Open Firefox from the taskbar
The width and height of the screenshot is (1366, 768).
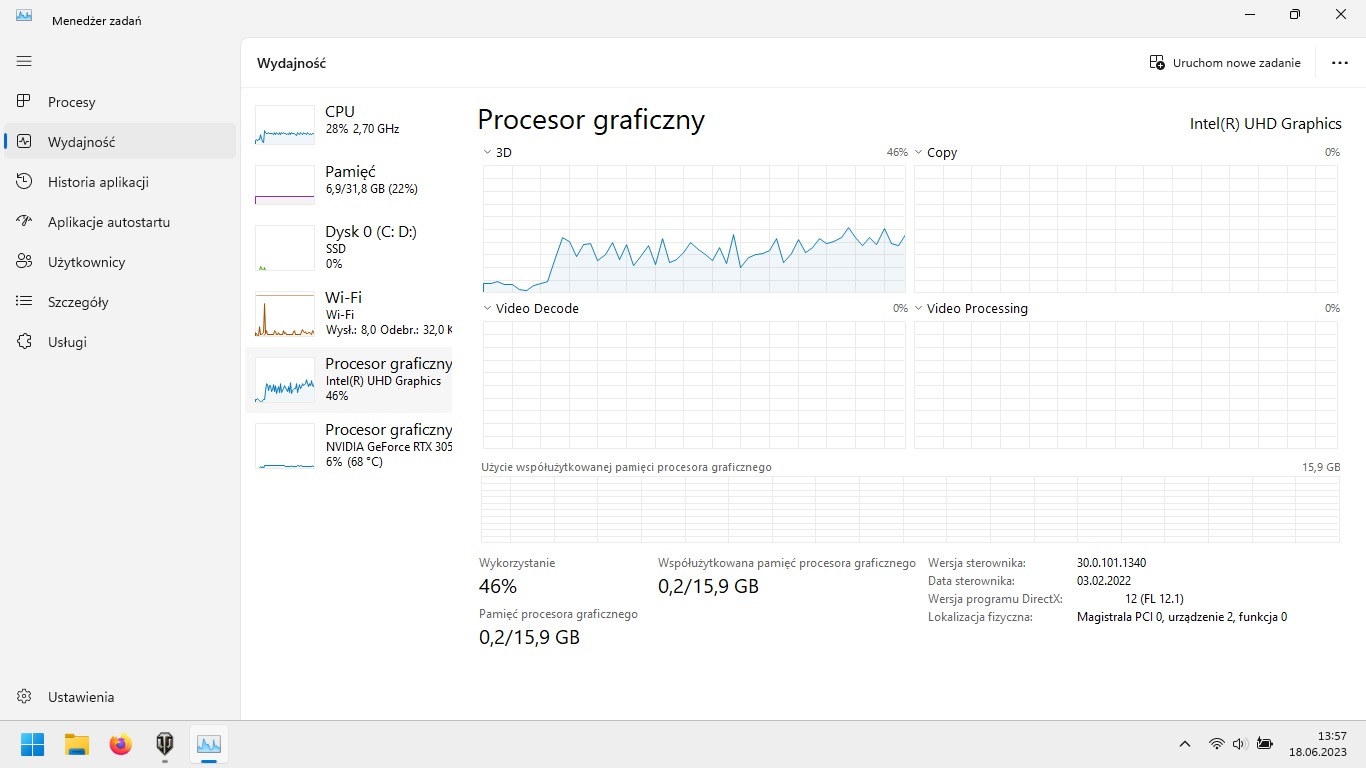[121, 744]
